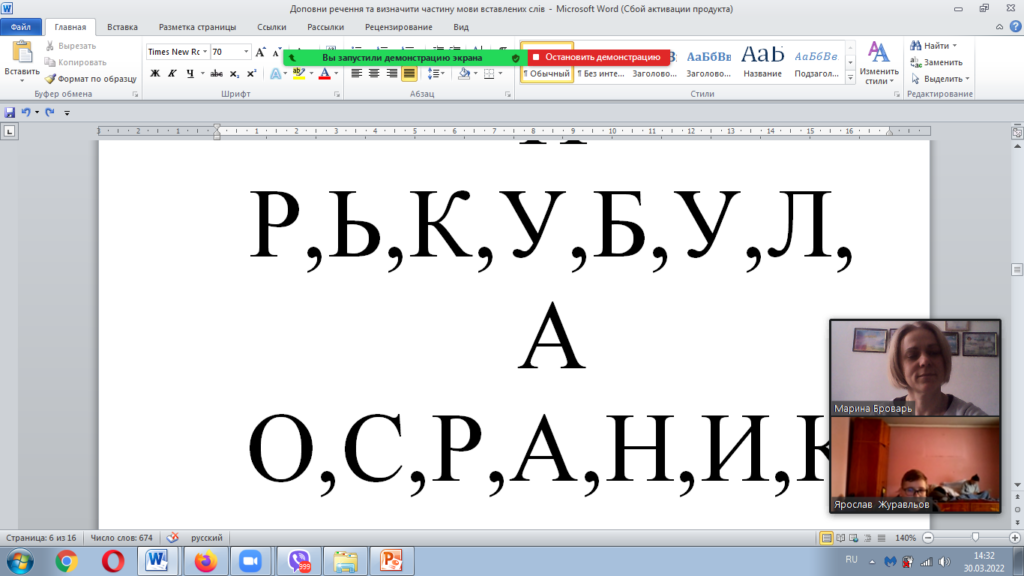This screenshot has width=1024, height=576.
Task: Click the subscript x₂ icon
Action: pyautogui.click(x=235, y=73)
